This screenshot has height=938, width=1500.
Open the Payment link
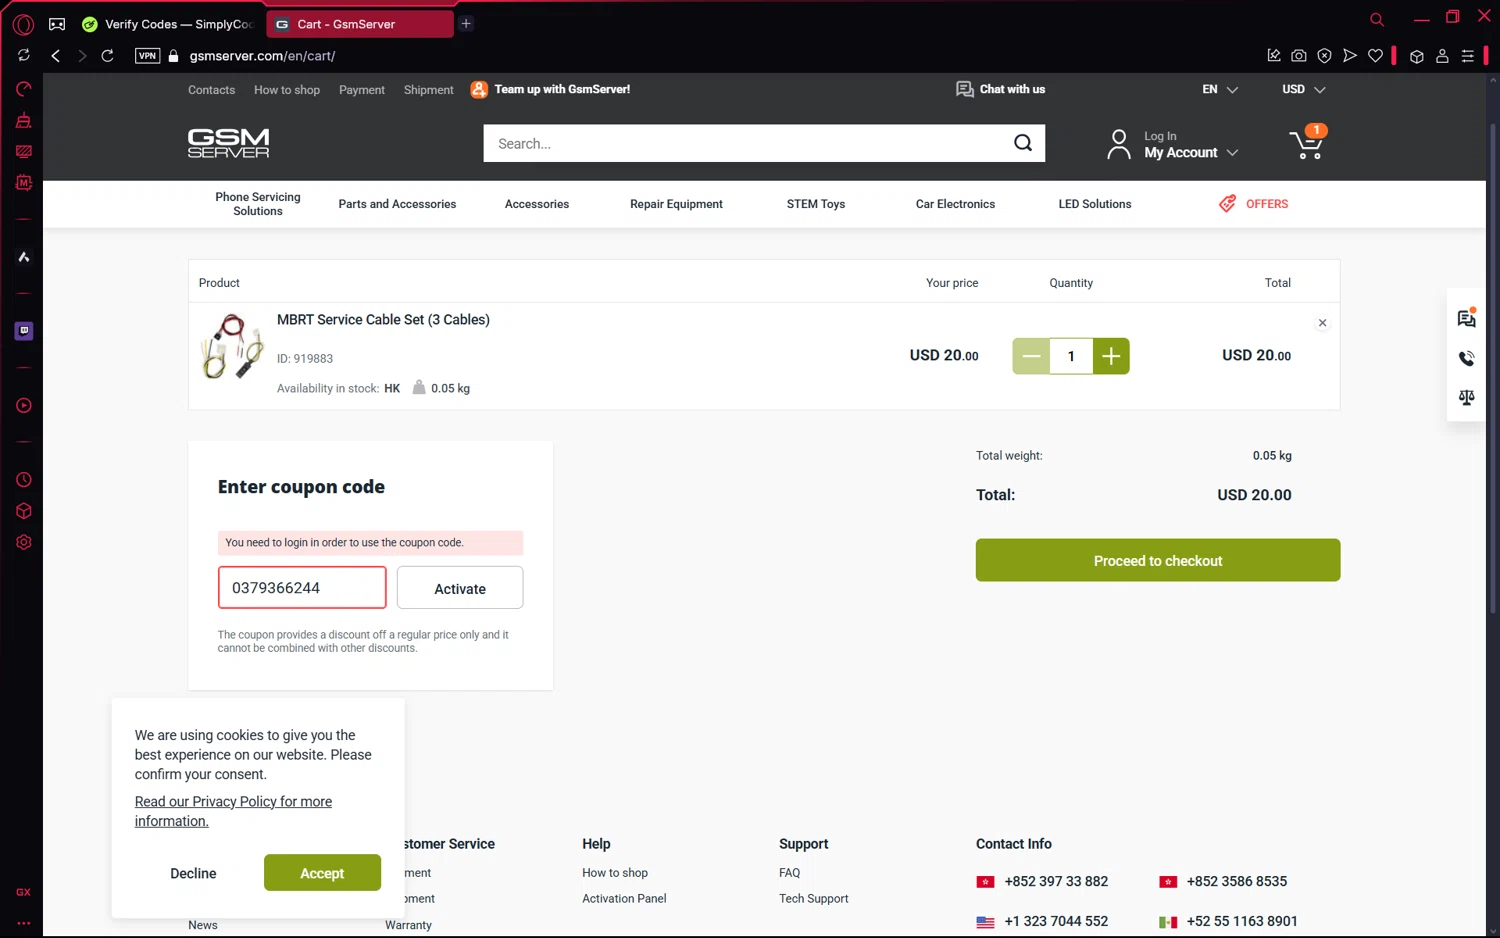coord(362,90)
